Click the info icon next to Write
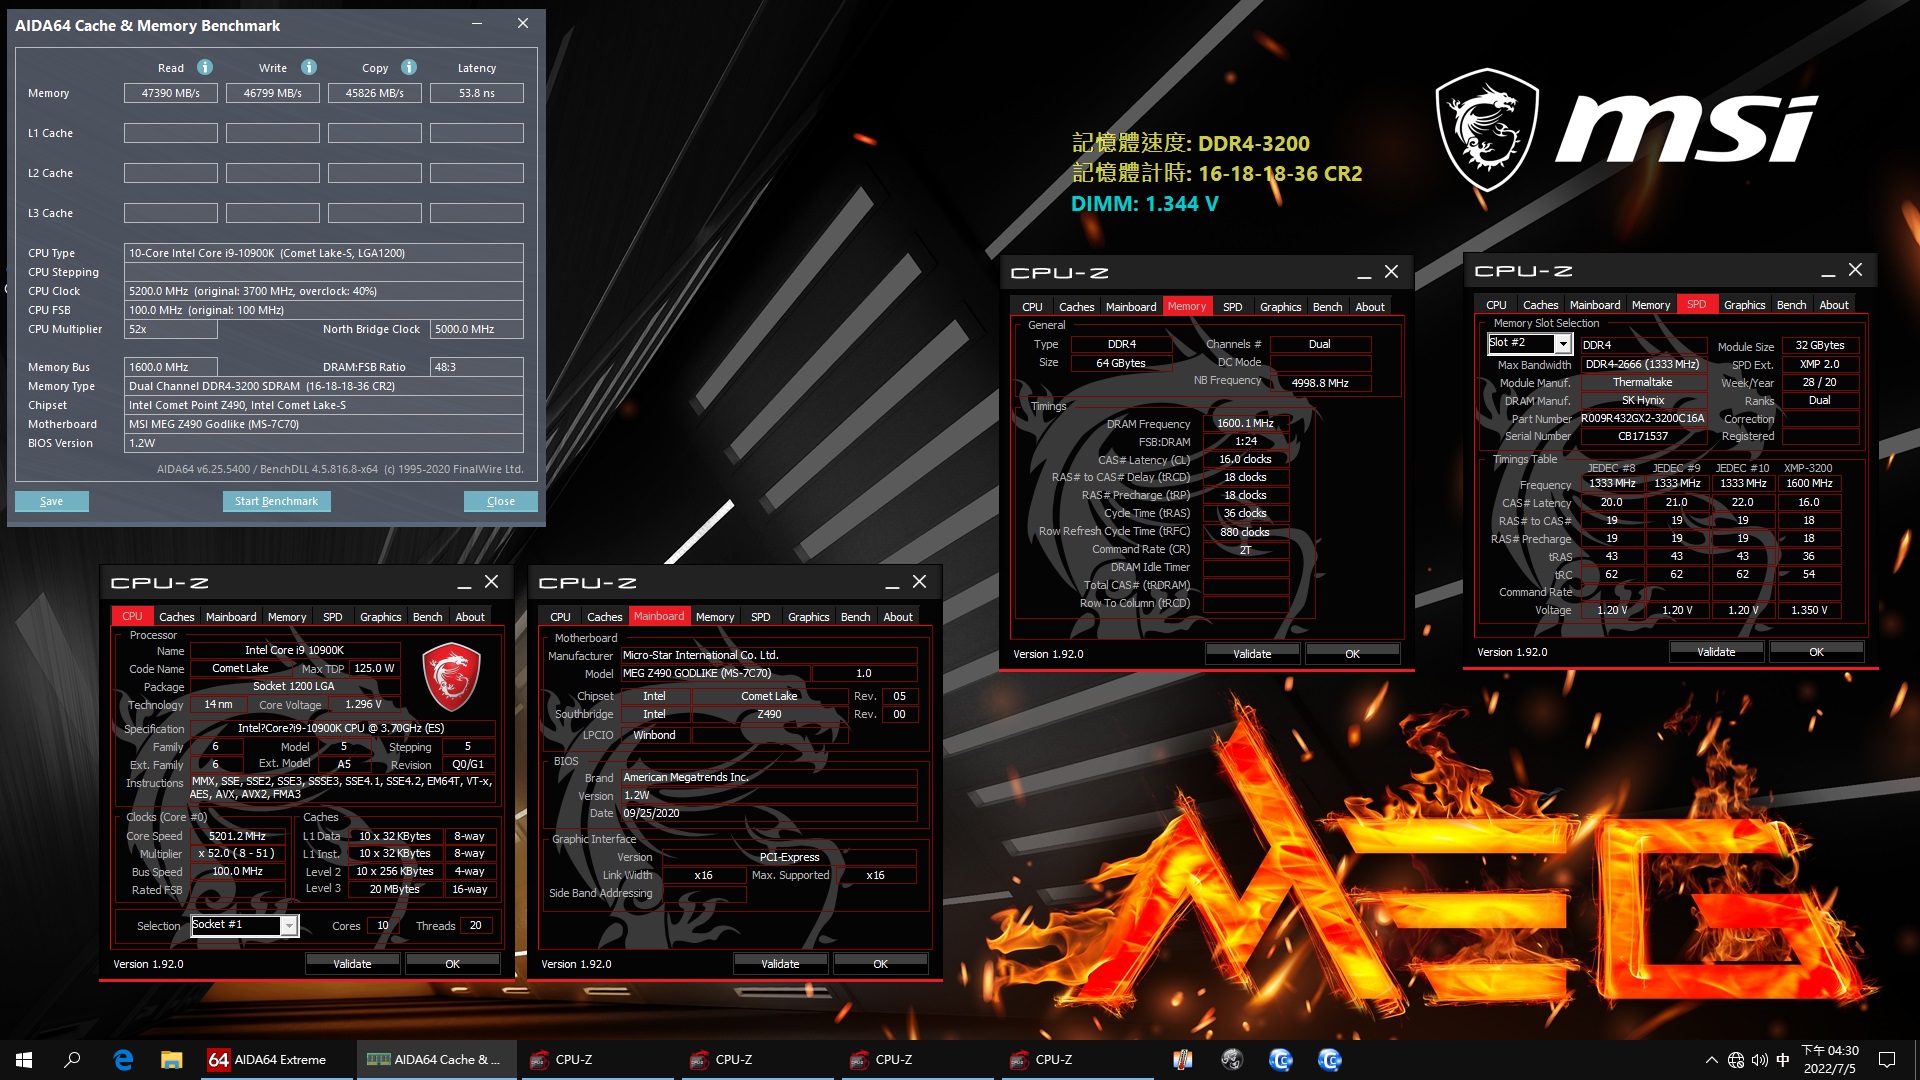 click(x=309, y=67)
